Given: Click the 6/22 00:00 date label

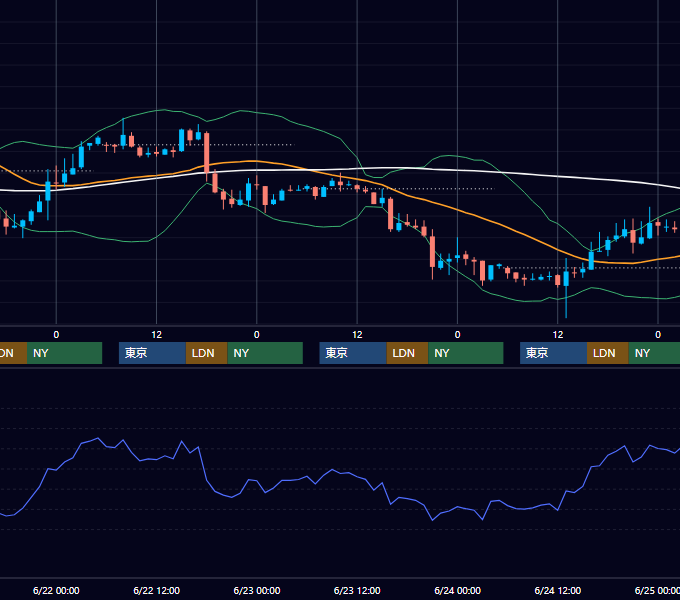Looking at the screenshot, I should 56,590.
